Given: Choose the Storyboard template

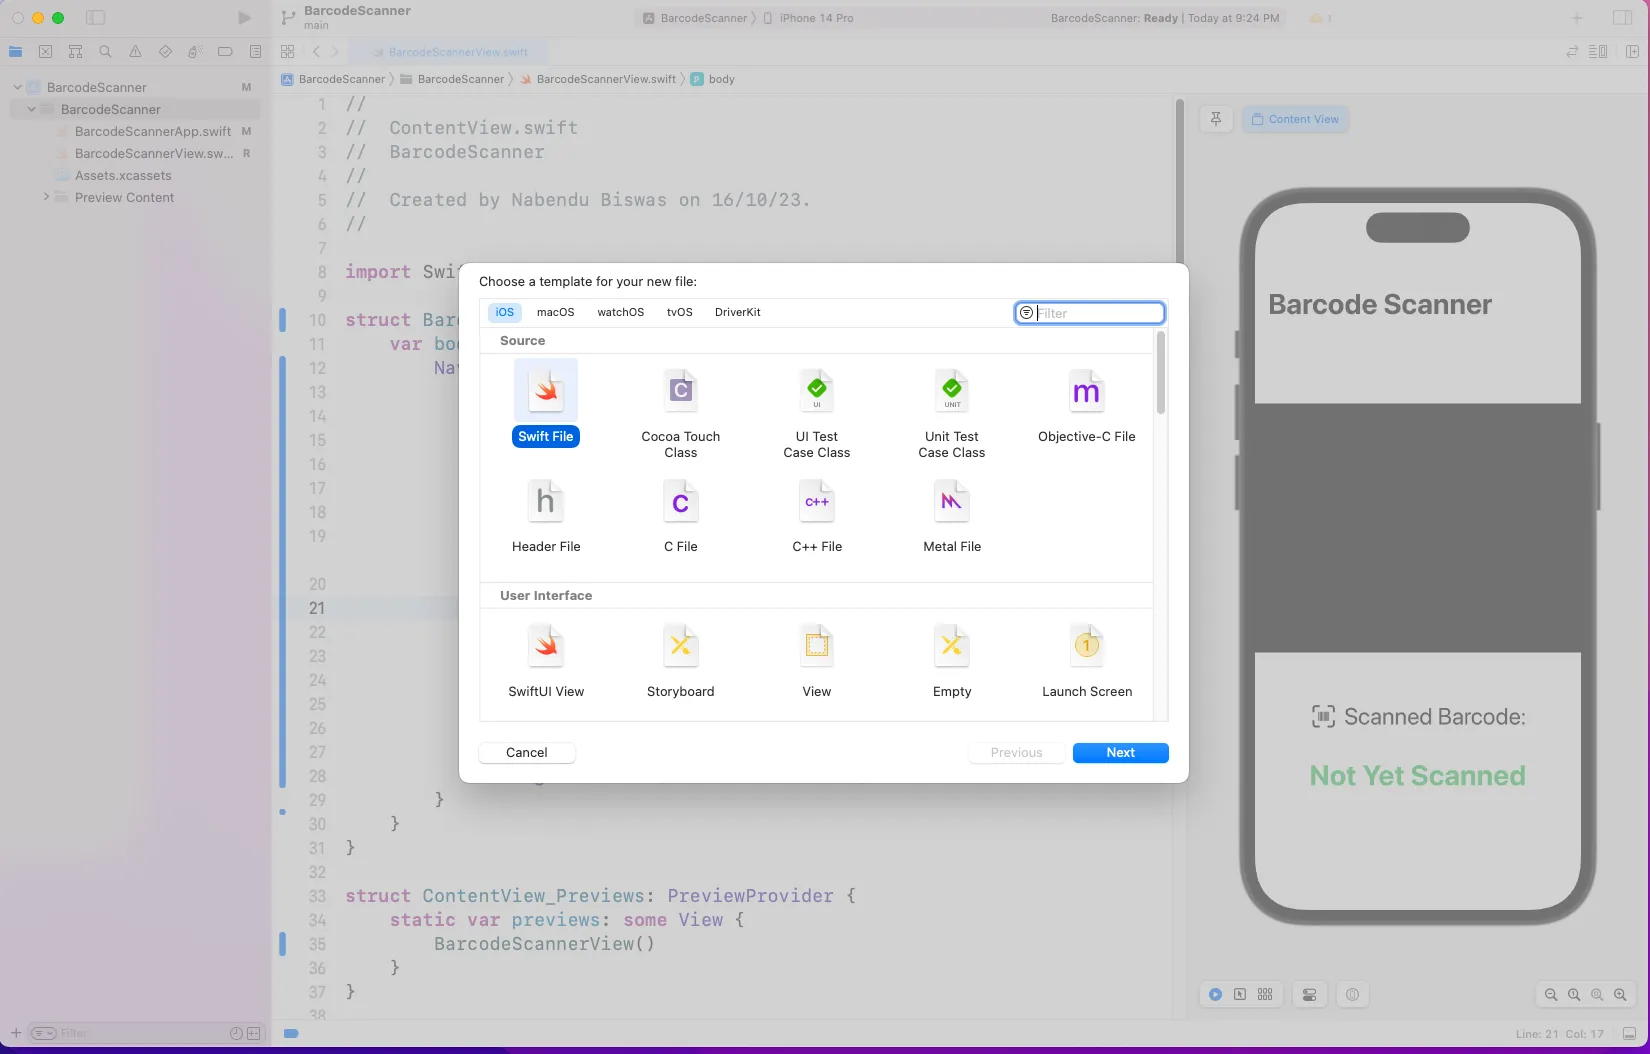Looking at the screenshot, I should point(681,661).
